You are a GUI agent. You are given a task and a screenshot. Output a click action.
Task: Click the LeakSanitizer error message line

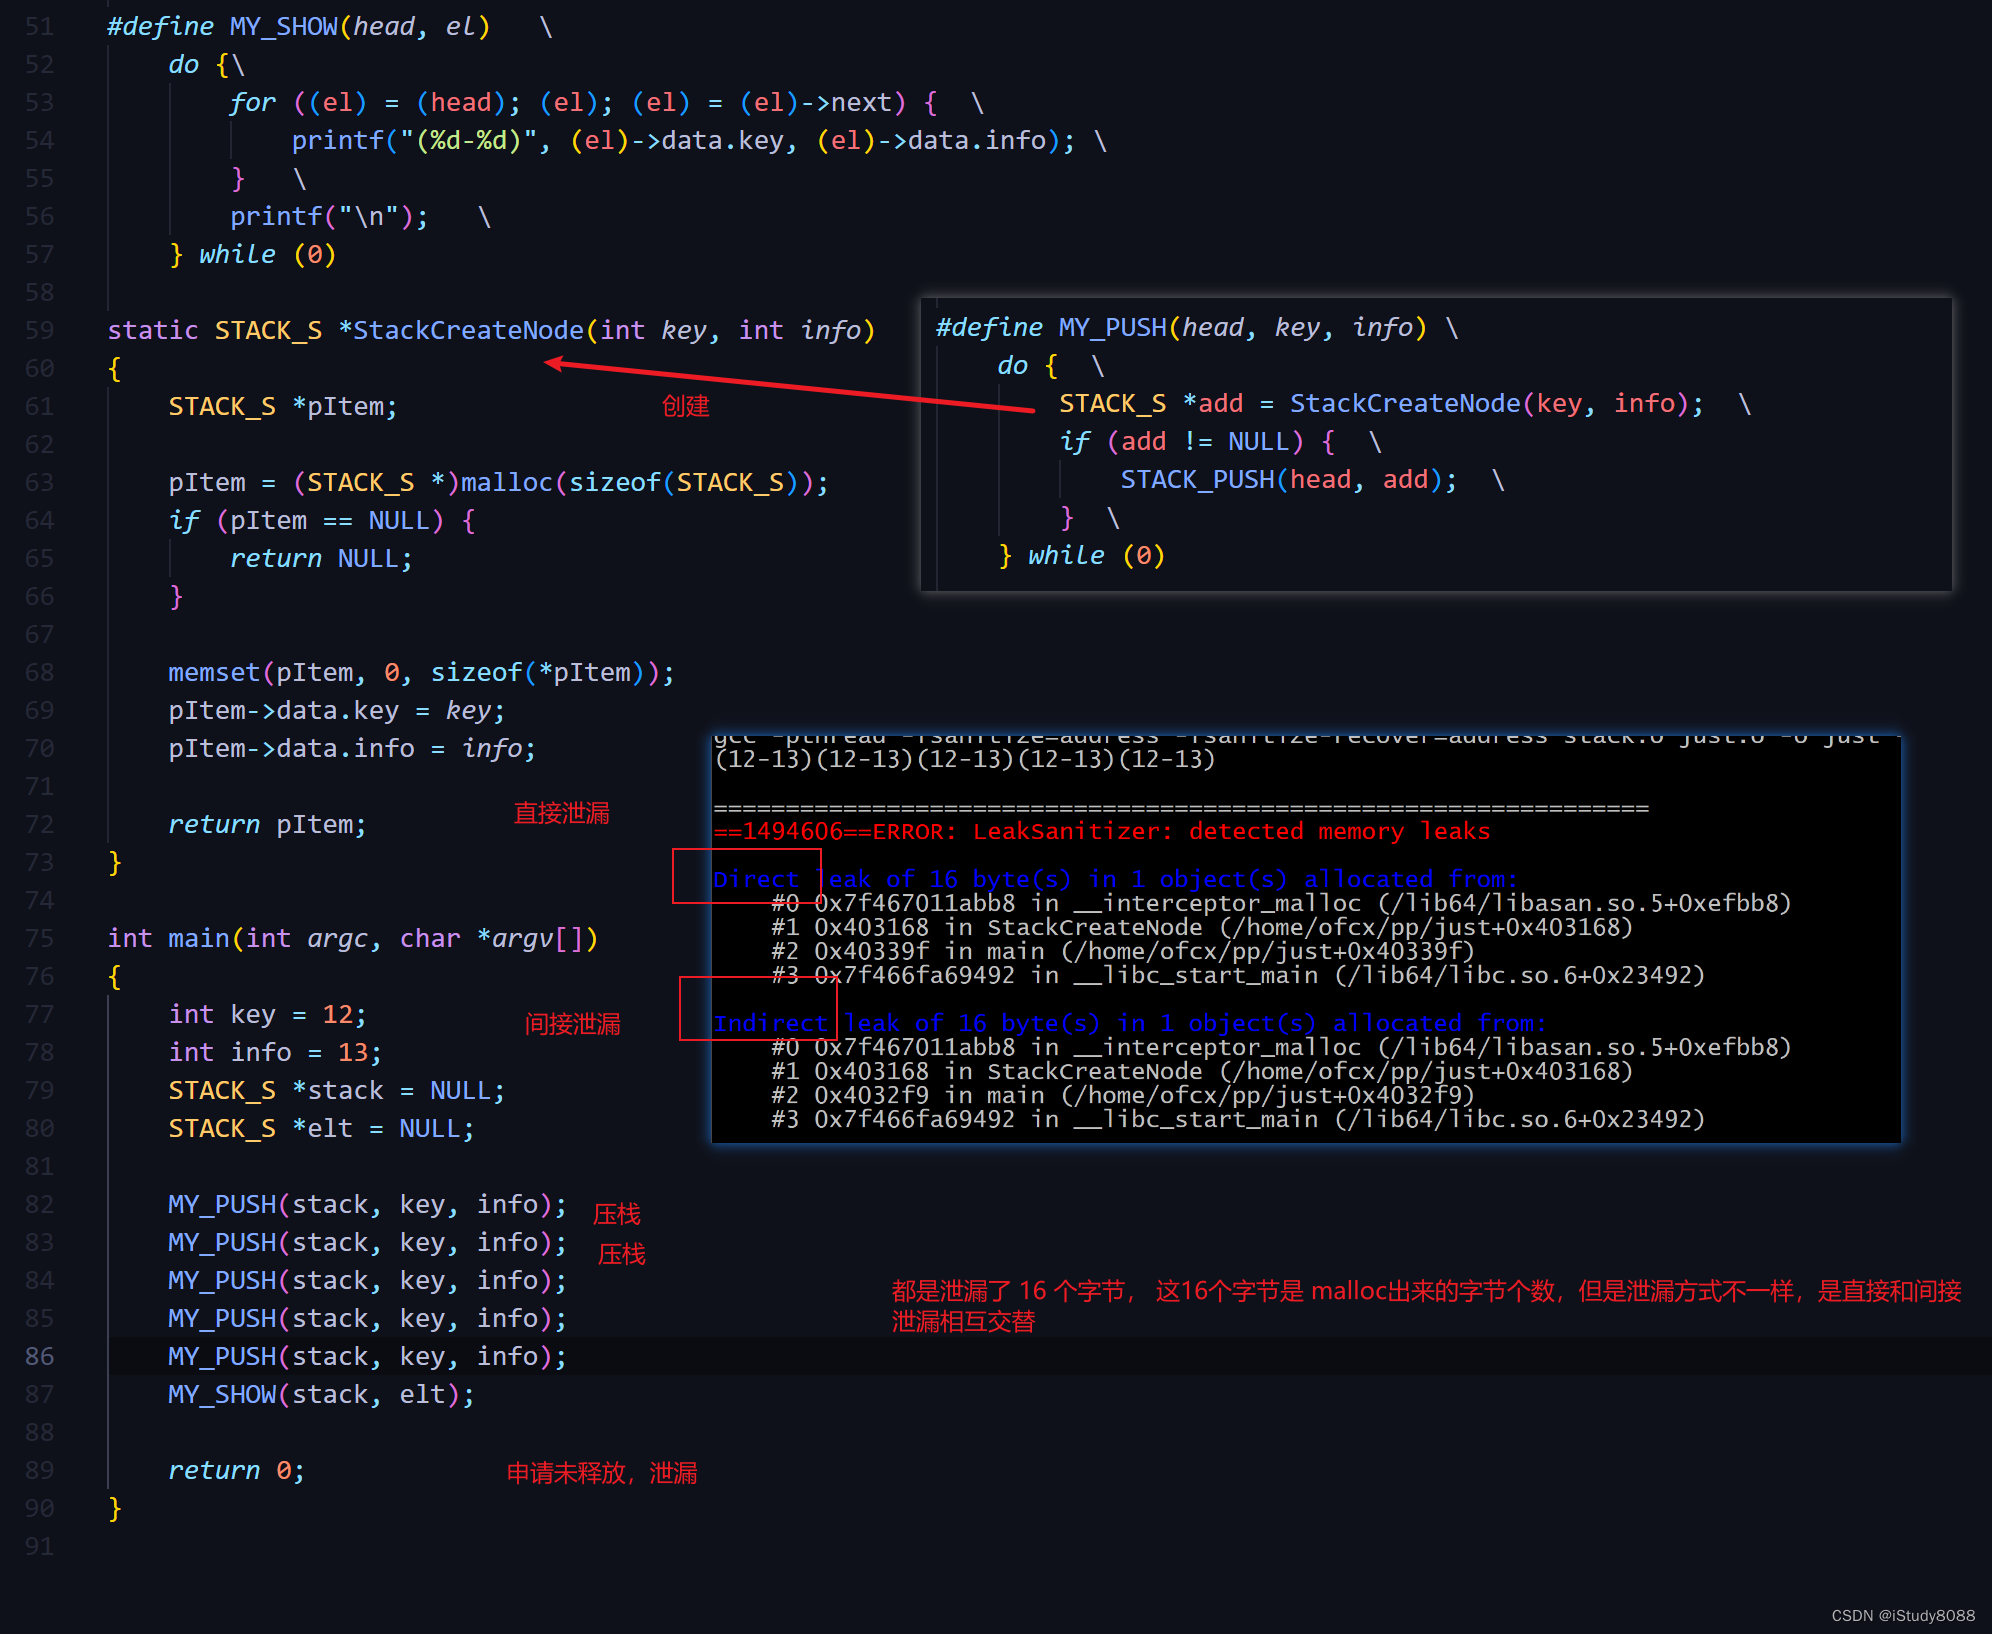1101,831
